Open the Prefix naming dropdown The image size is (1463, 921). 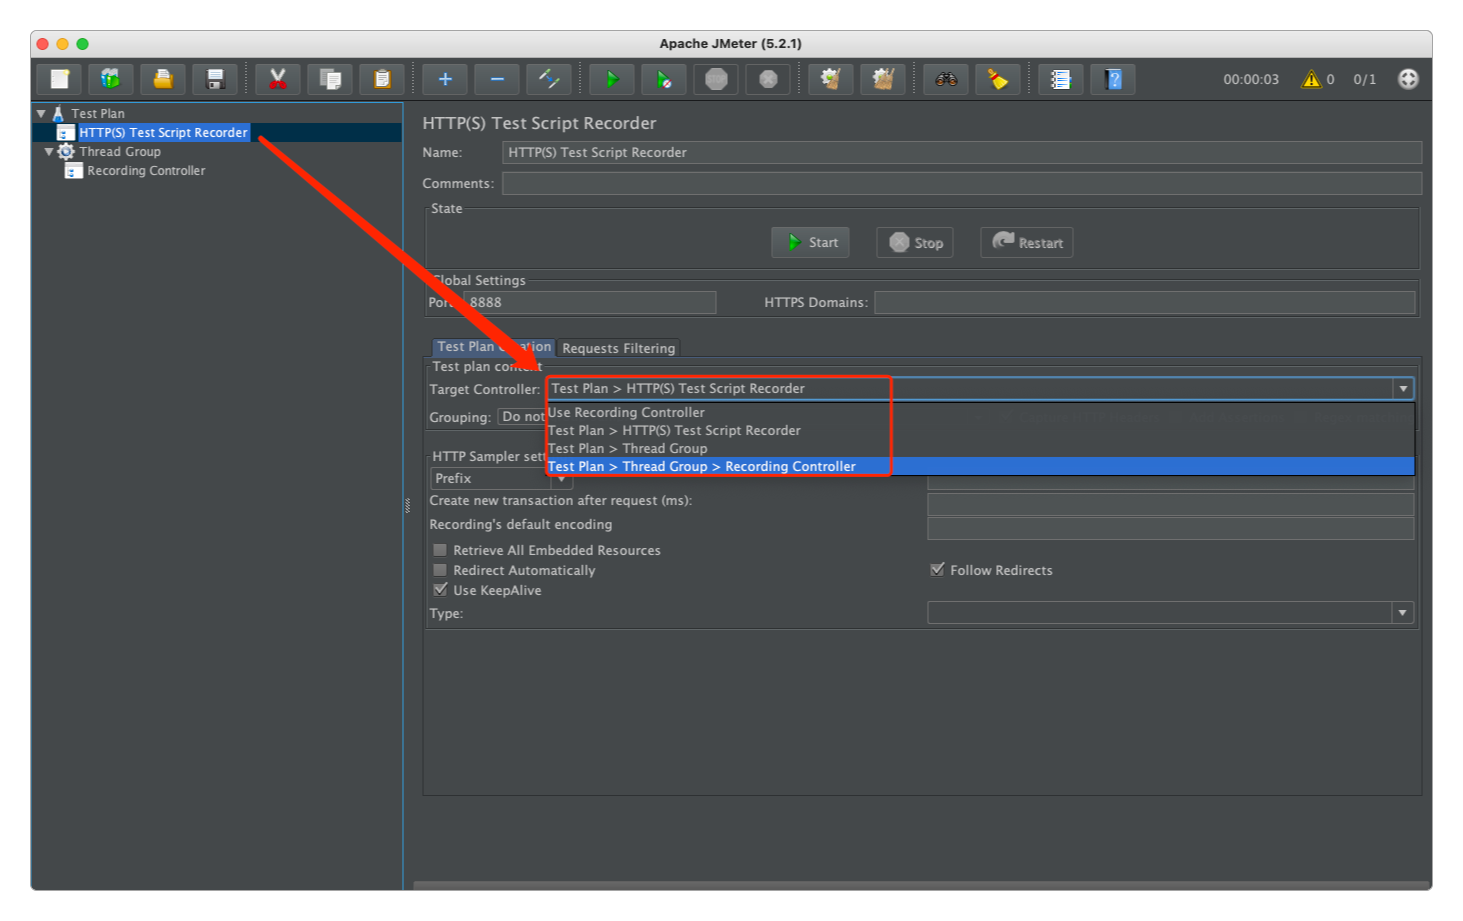[x=501, y=478]
